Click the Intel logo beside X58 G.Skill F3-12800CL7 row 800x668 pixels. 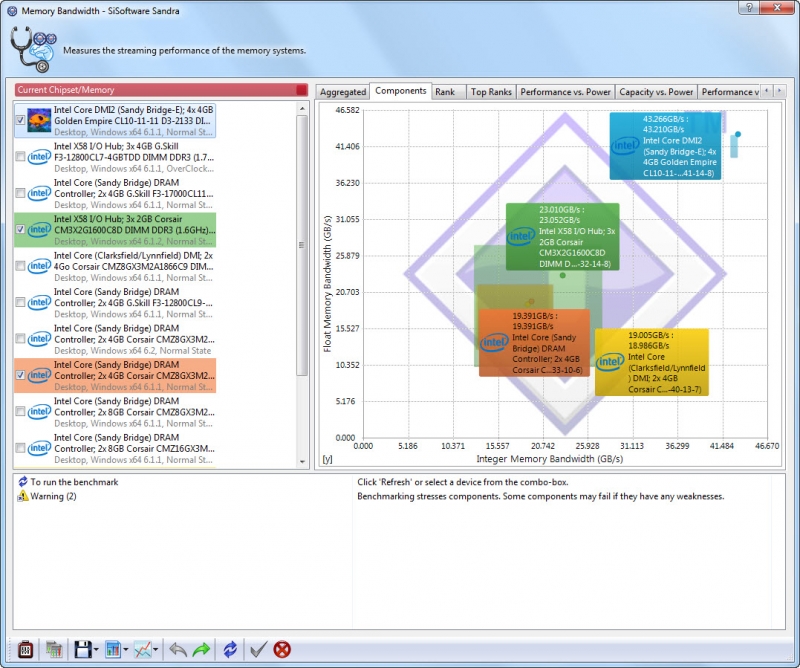(39, 157)
